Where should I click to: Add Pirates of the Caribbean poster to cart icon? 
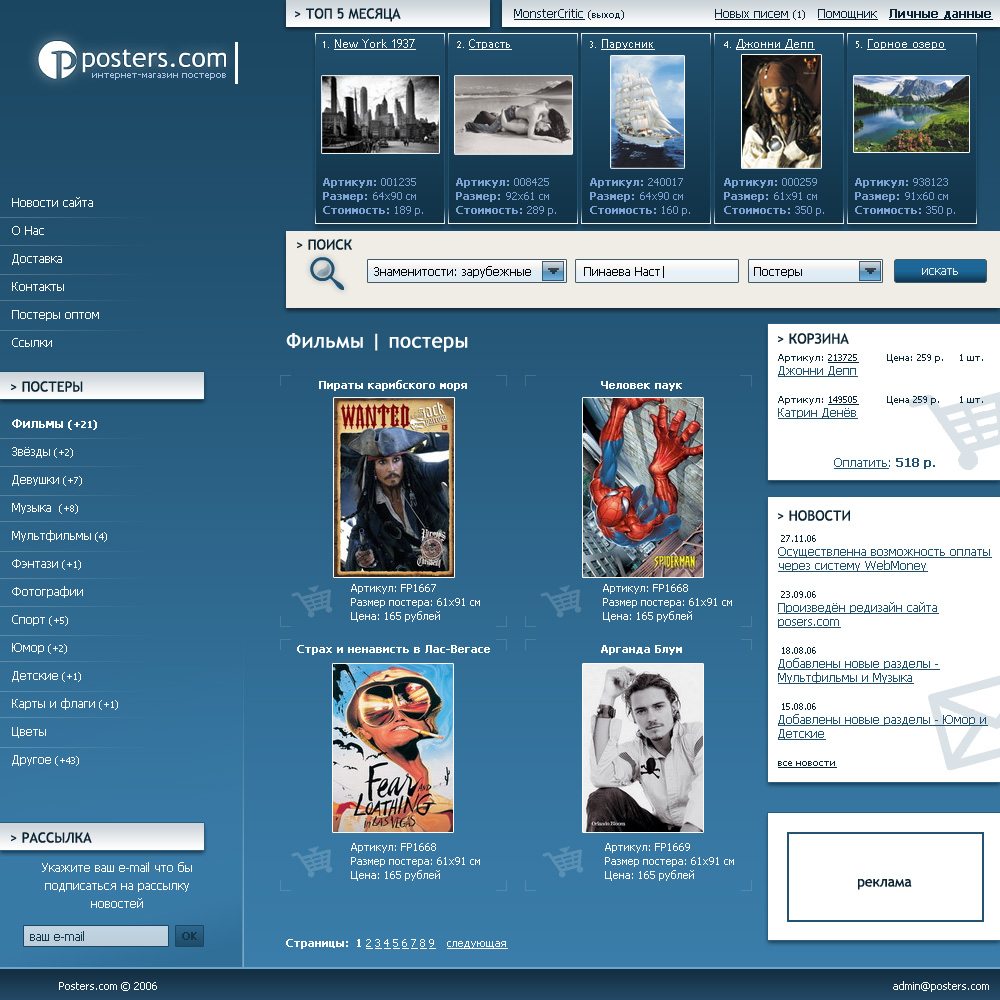pos(312,603)
